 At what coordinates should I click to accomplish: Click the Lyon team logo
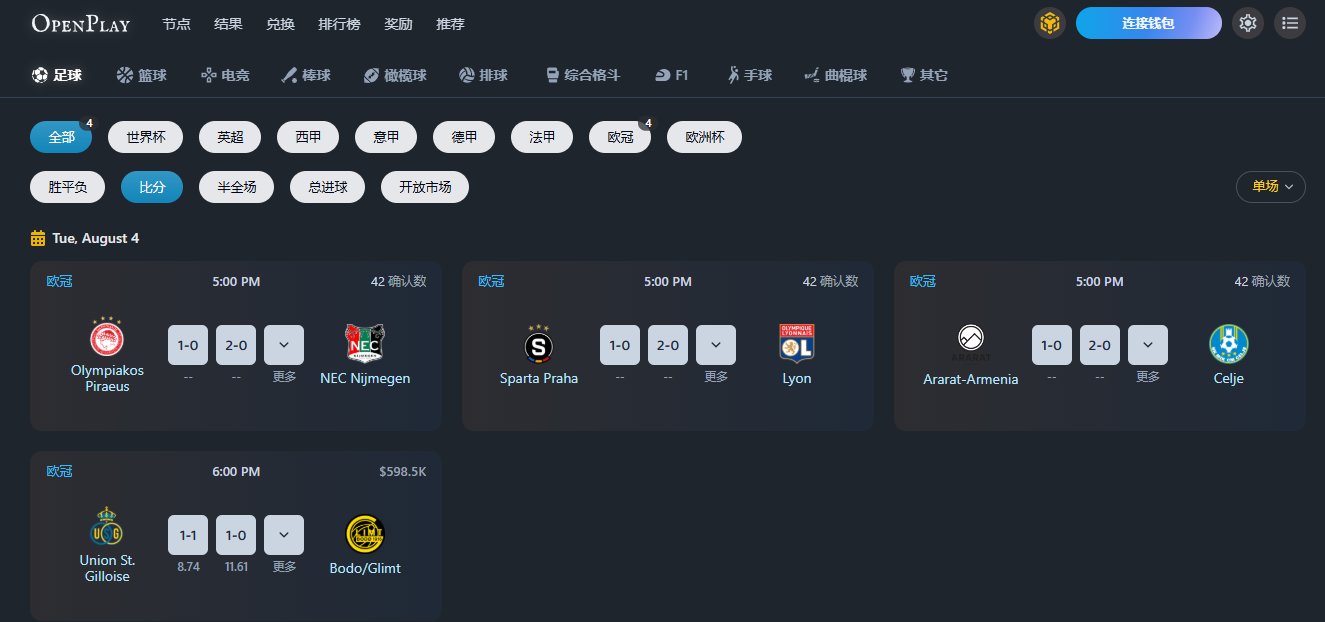797,342
